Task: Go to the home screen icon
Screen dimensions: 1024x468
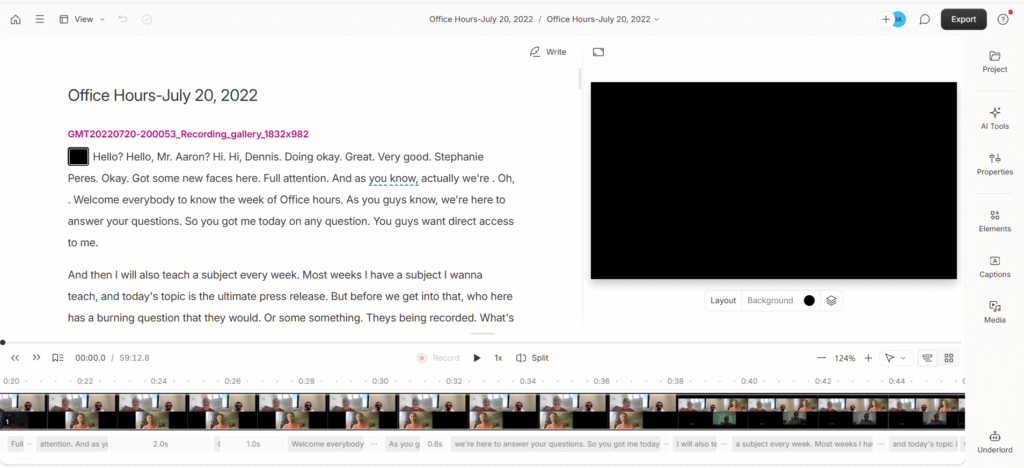Action: point(15,19)
